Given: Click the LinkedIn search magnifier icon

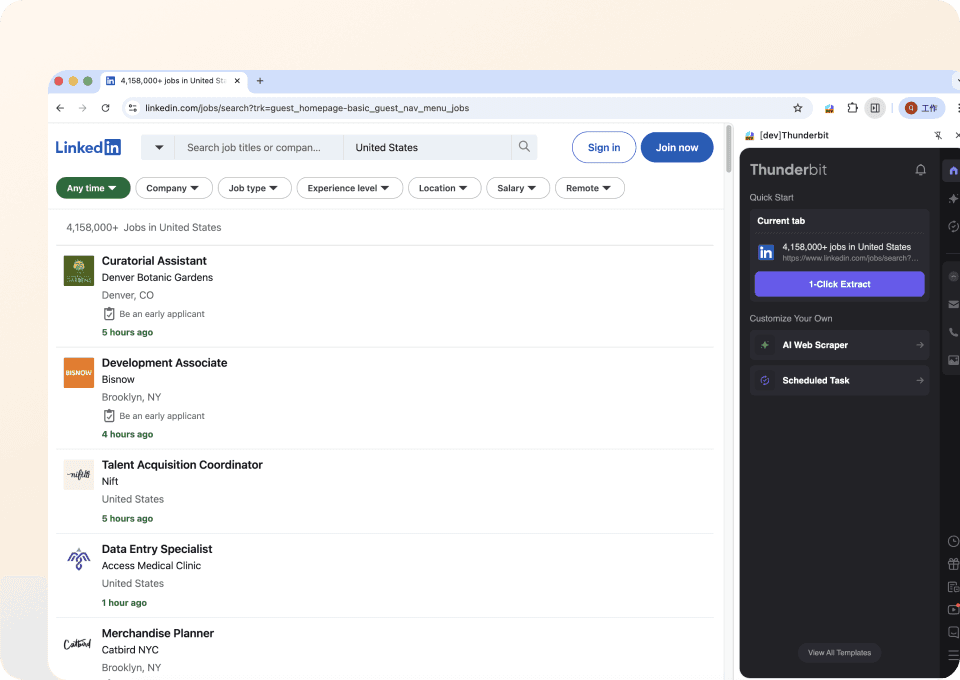Looking at the screenshot, I should tap(524, 147).
